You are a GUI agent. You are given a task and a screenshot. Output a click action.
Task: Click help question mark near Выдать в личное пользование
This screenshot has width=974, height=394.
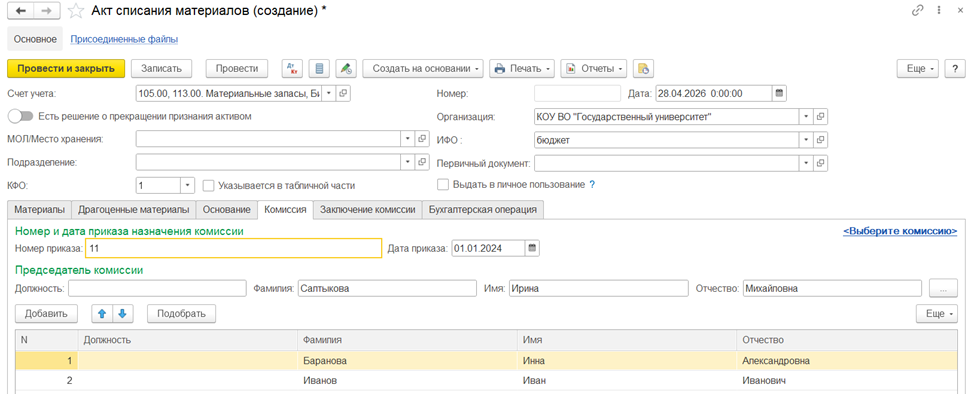coord(592,185)
